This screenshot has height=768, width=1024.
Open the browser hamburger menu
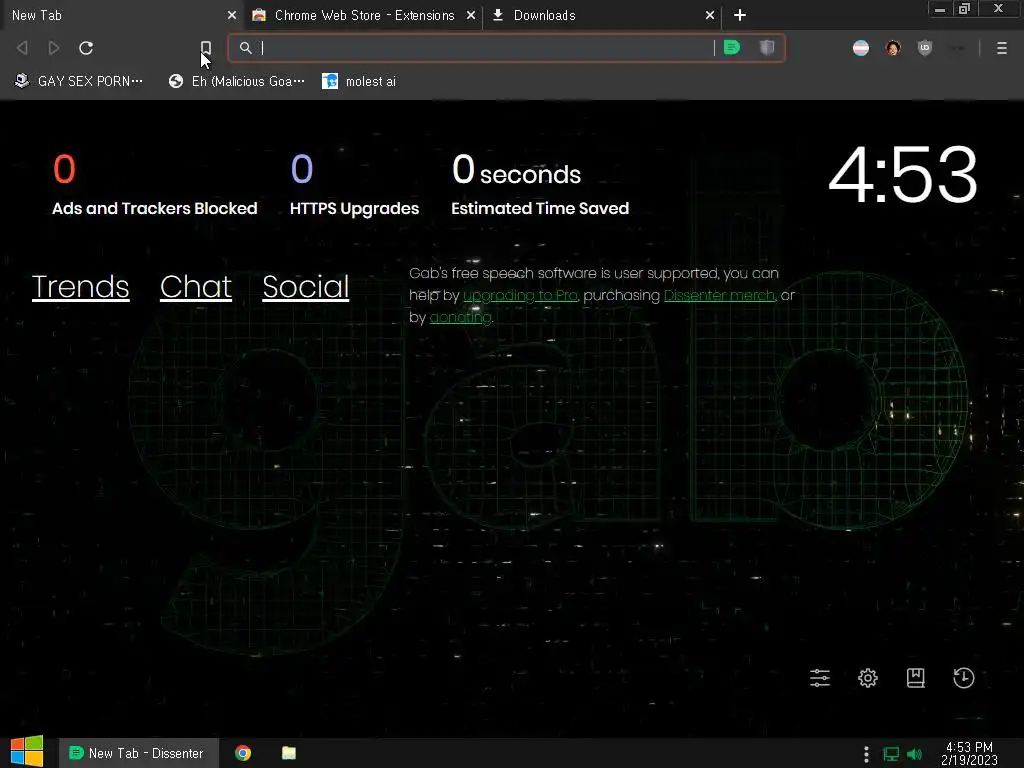coord(1002,48)
